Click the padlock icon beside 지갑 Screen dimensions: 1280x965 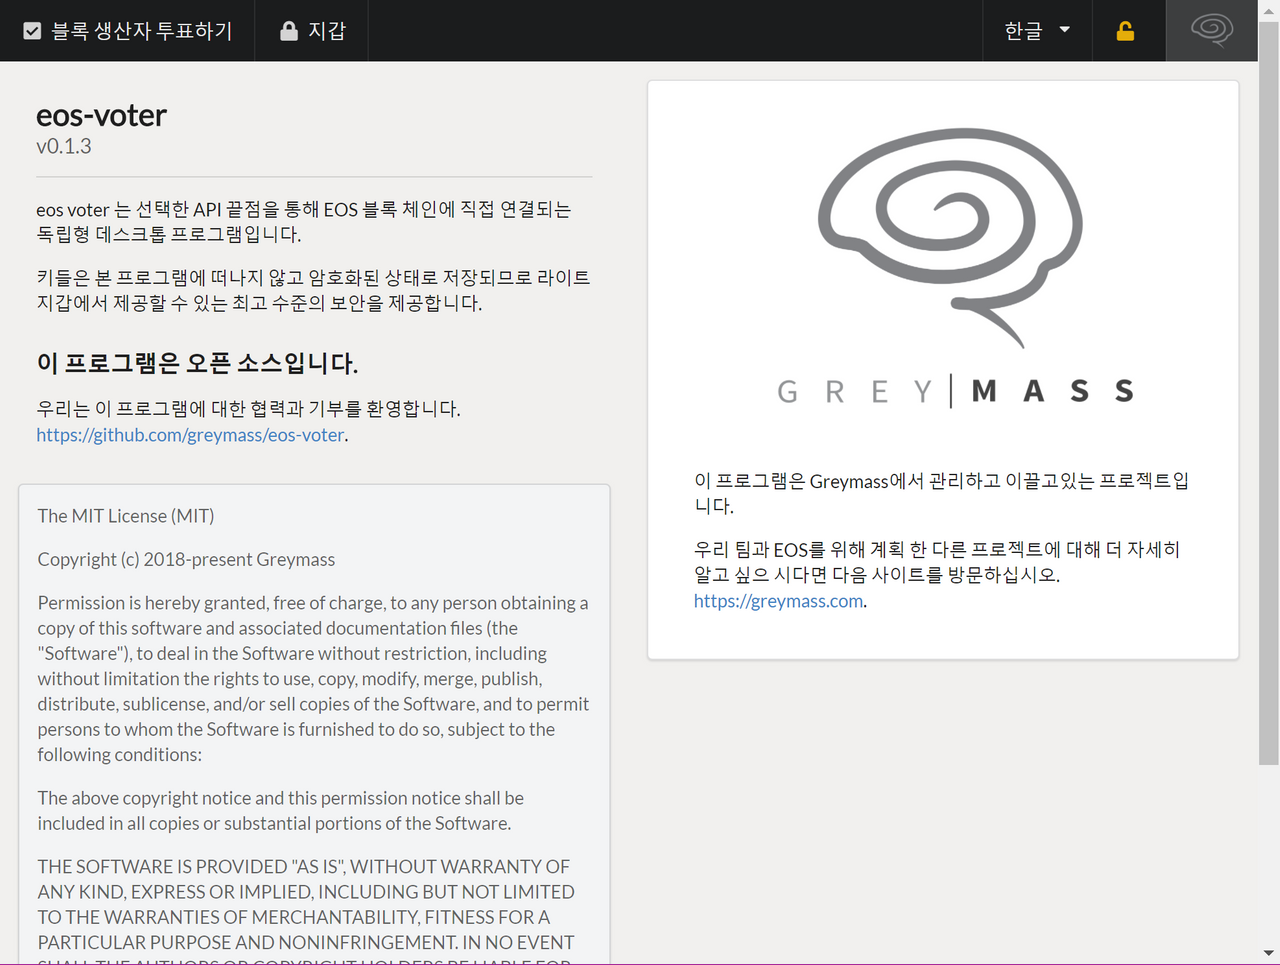tap(289, 31)
